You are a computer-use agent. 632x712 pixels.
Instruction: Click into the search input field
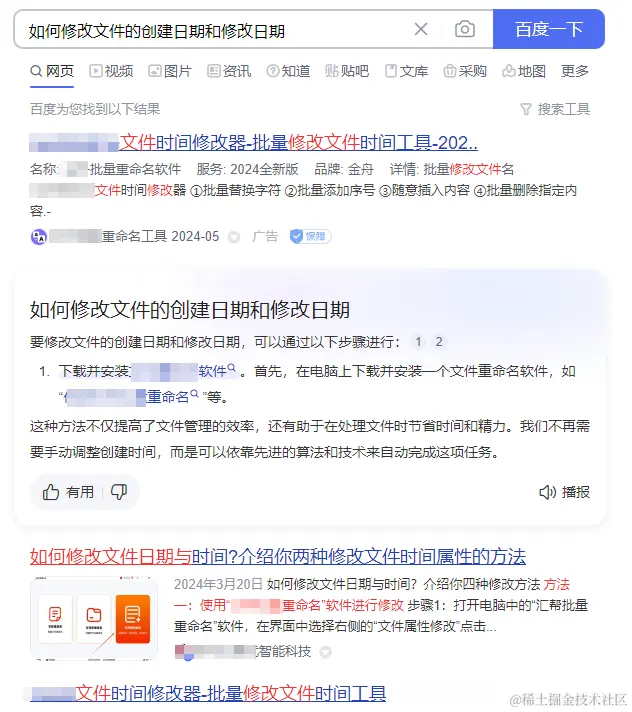[213, 30]
